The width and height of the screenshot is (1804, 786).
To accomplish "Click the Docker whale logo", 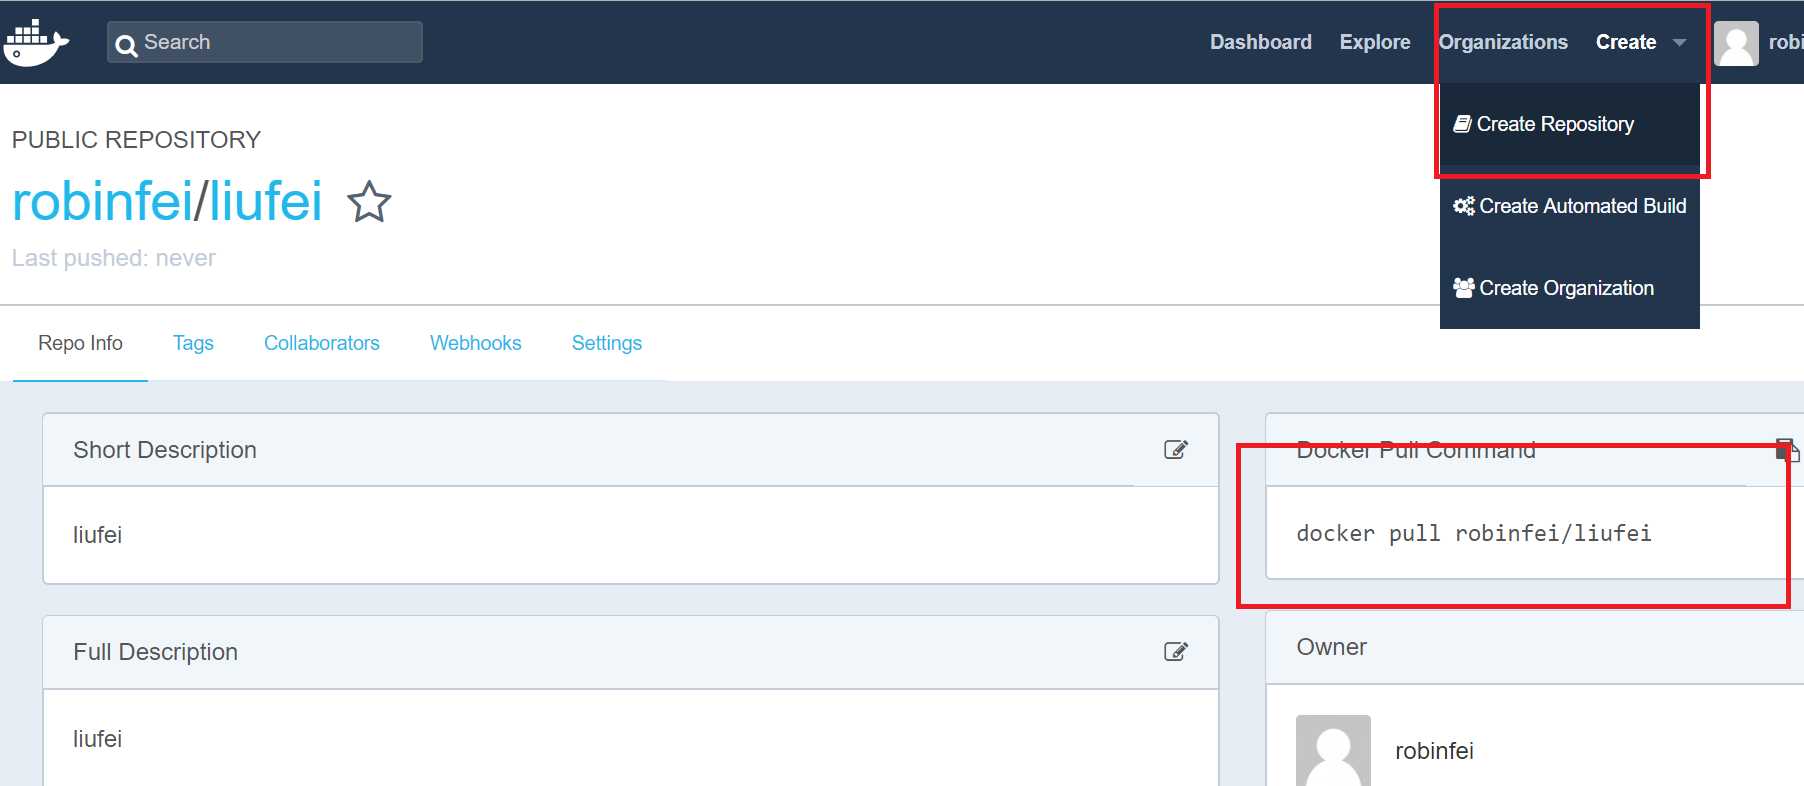I will click(36, 42).
